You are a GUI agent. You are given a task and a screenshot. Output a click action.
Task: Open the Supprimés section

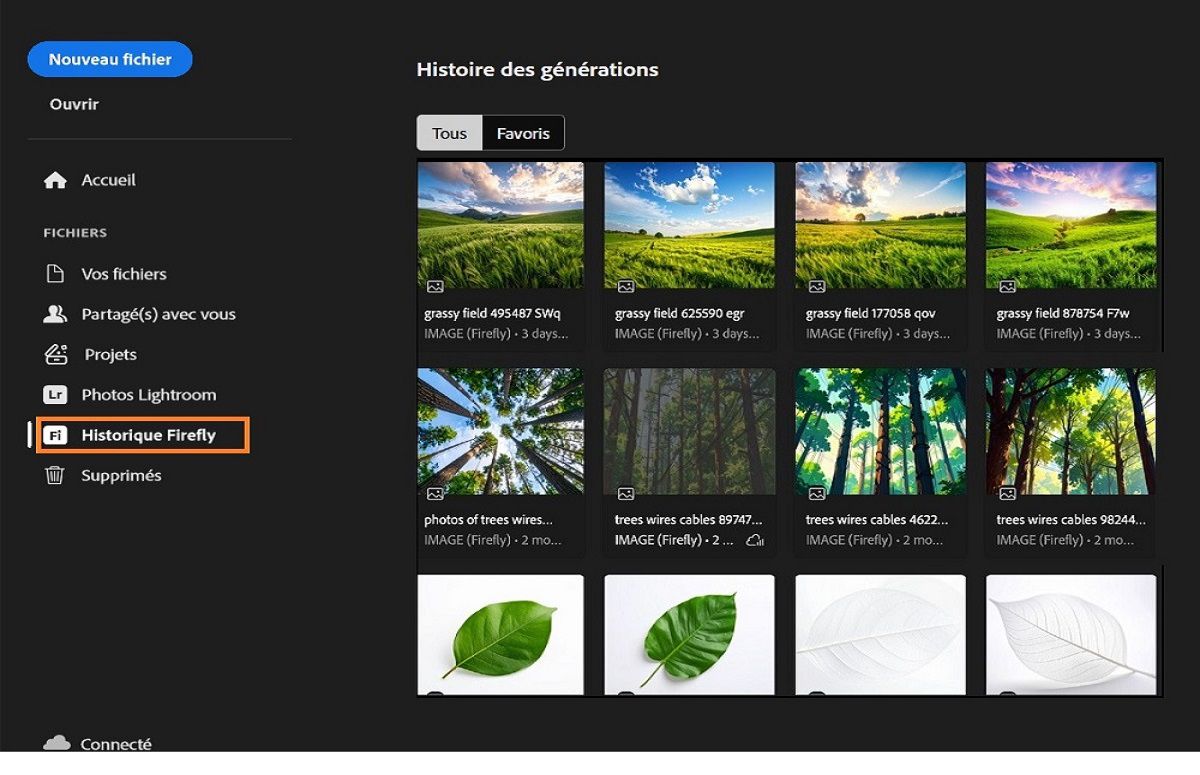121,476
